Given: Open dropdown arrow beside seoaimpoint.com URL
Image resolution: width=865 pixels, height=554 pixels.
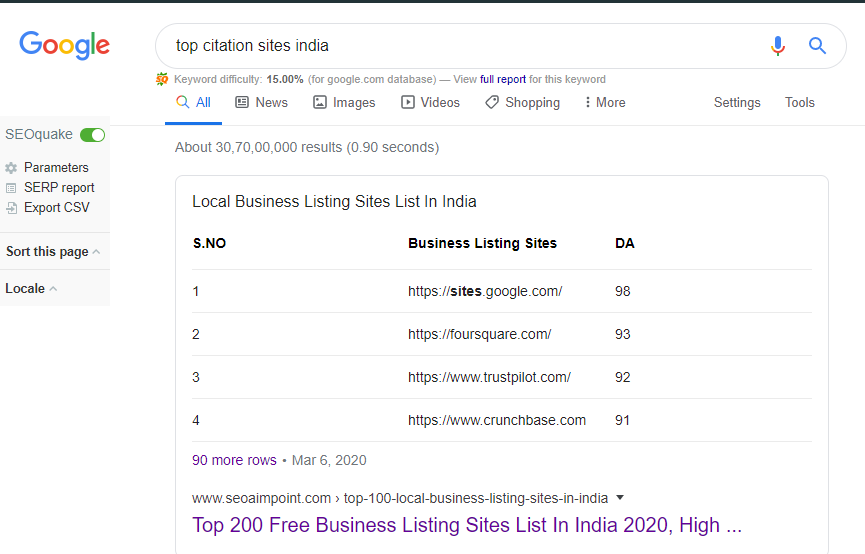Looking at the screenshot, I should click(620, 498).
